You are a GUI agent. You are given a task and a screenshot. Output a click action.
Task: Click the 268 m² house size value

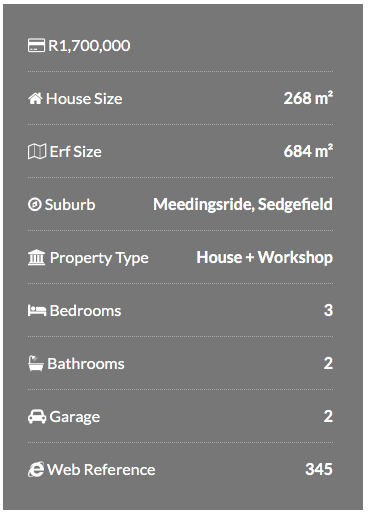pos(308,98)
